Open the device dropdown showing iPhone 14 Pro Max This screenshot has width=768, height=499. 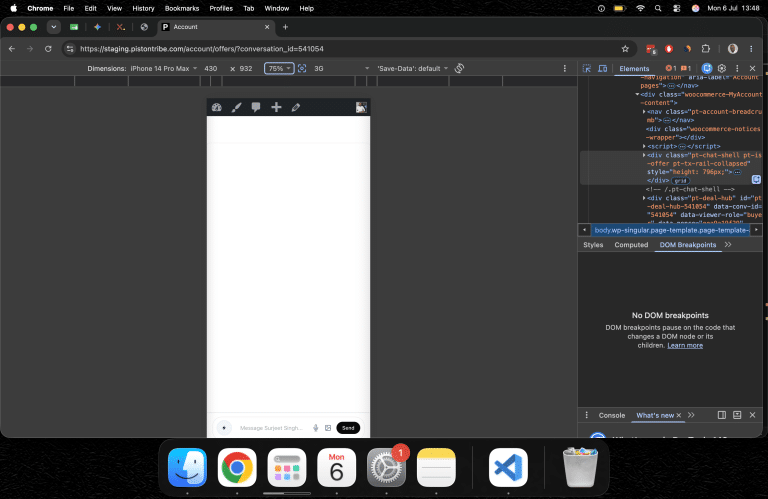tap(164, 69)
